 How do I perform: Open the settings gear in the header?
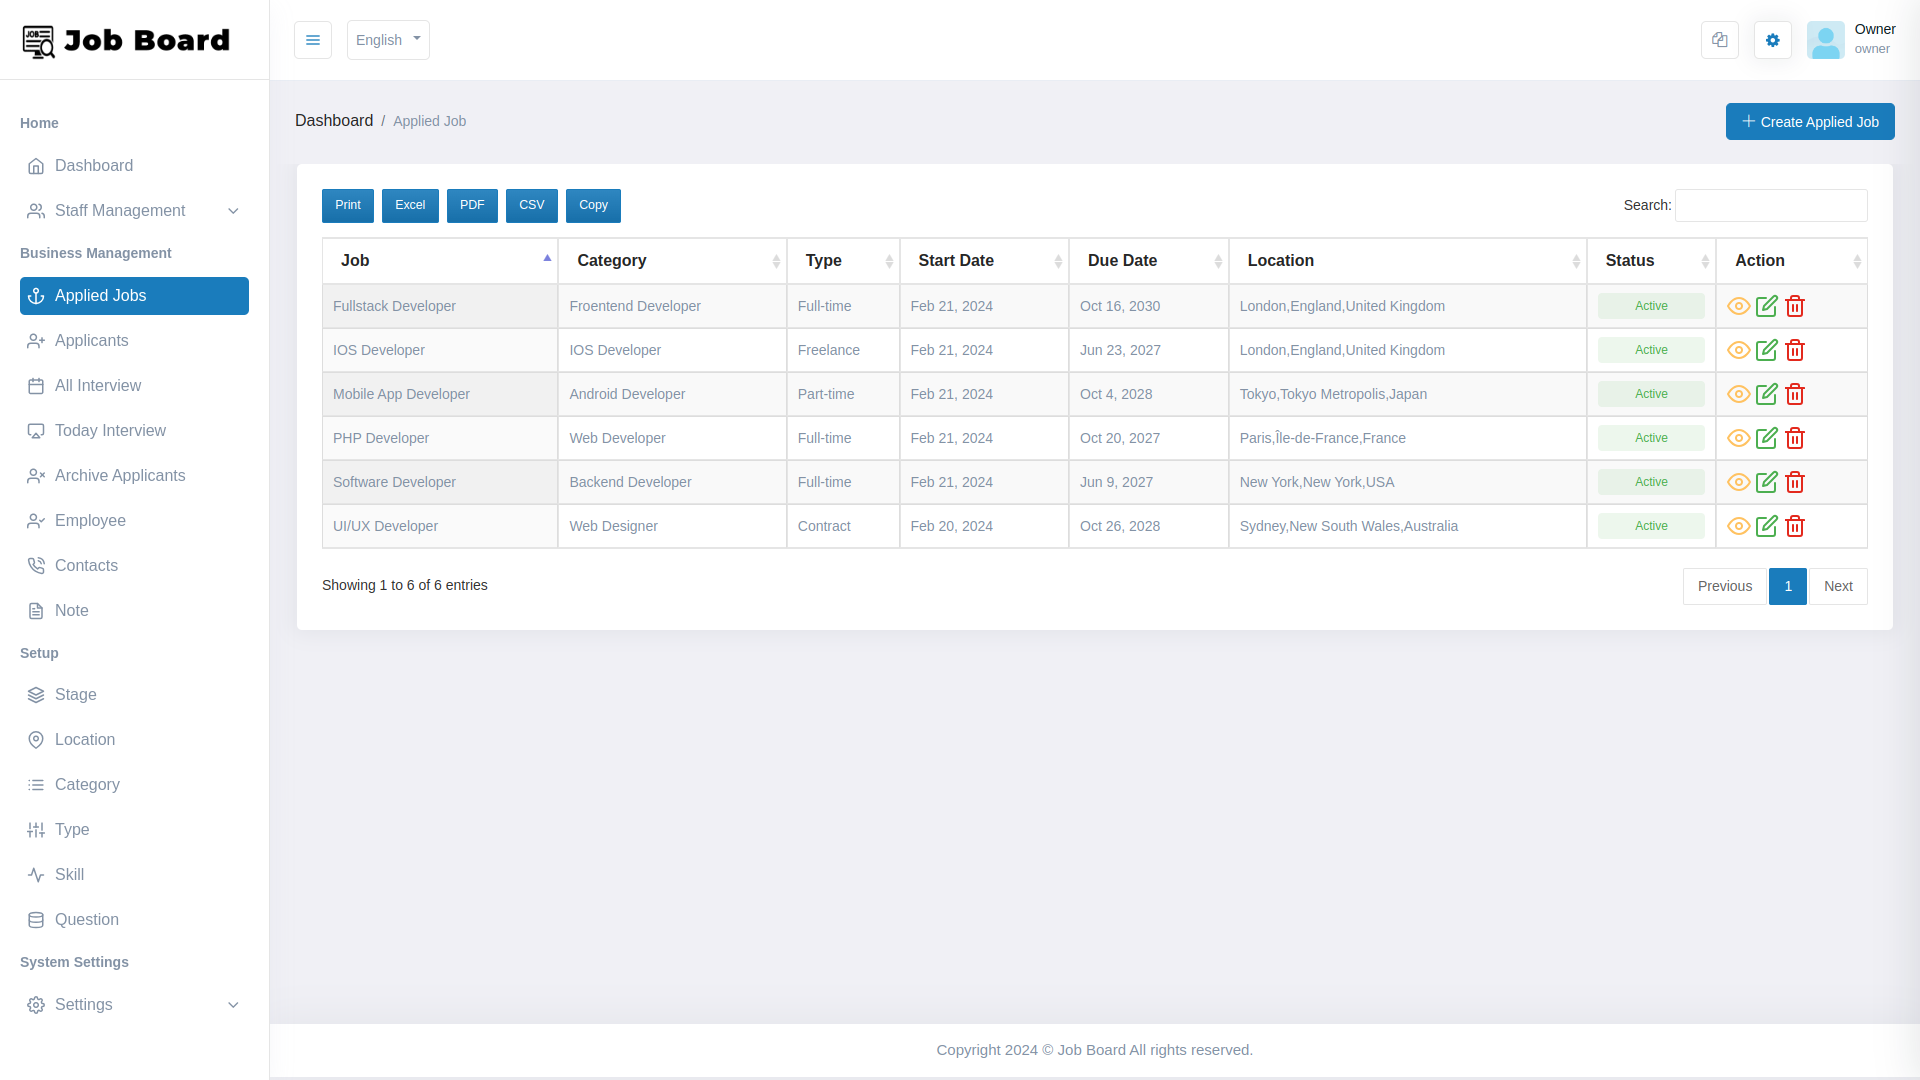(x=1773, y=40)
